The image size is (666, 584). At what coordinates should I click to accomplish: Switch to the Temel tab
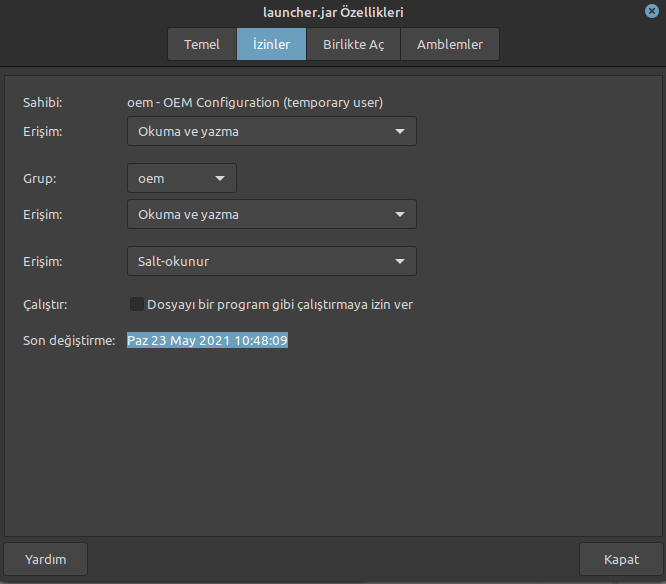202,44
